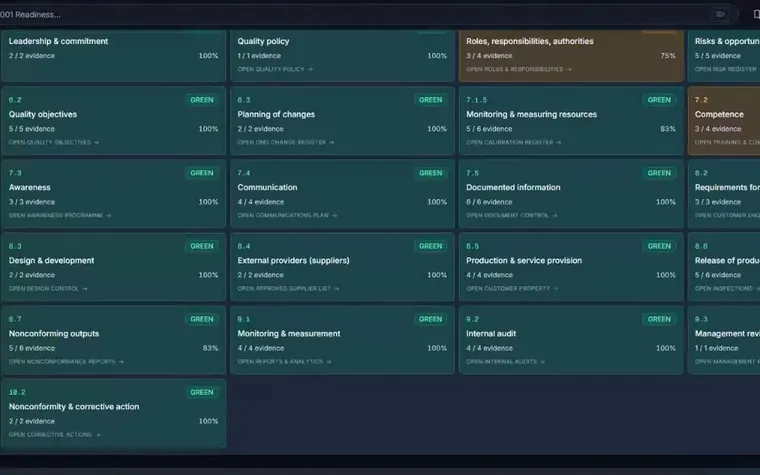
Task: Open Nonconformance Reports link
Action: [66, 362]
